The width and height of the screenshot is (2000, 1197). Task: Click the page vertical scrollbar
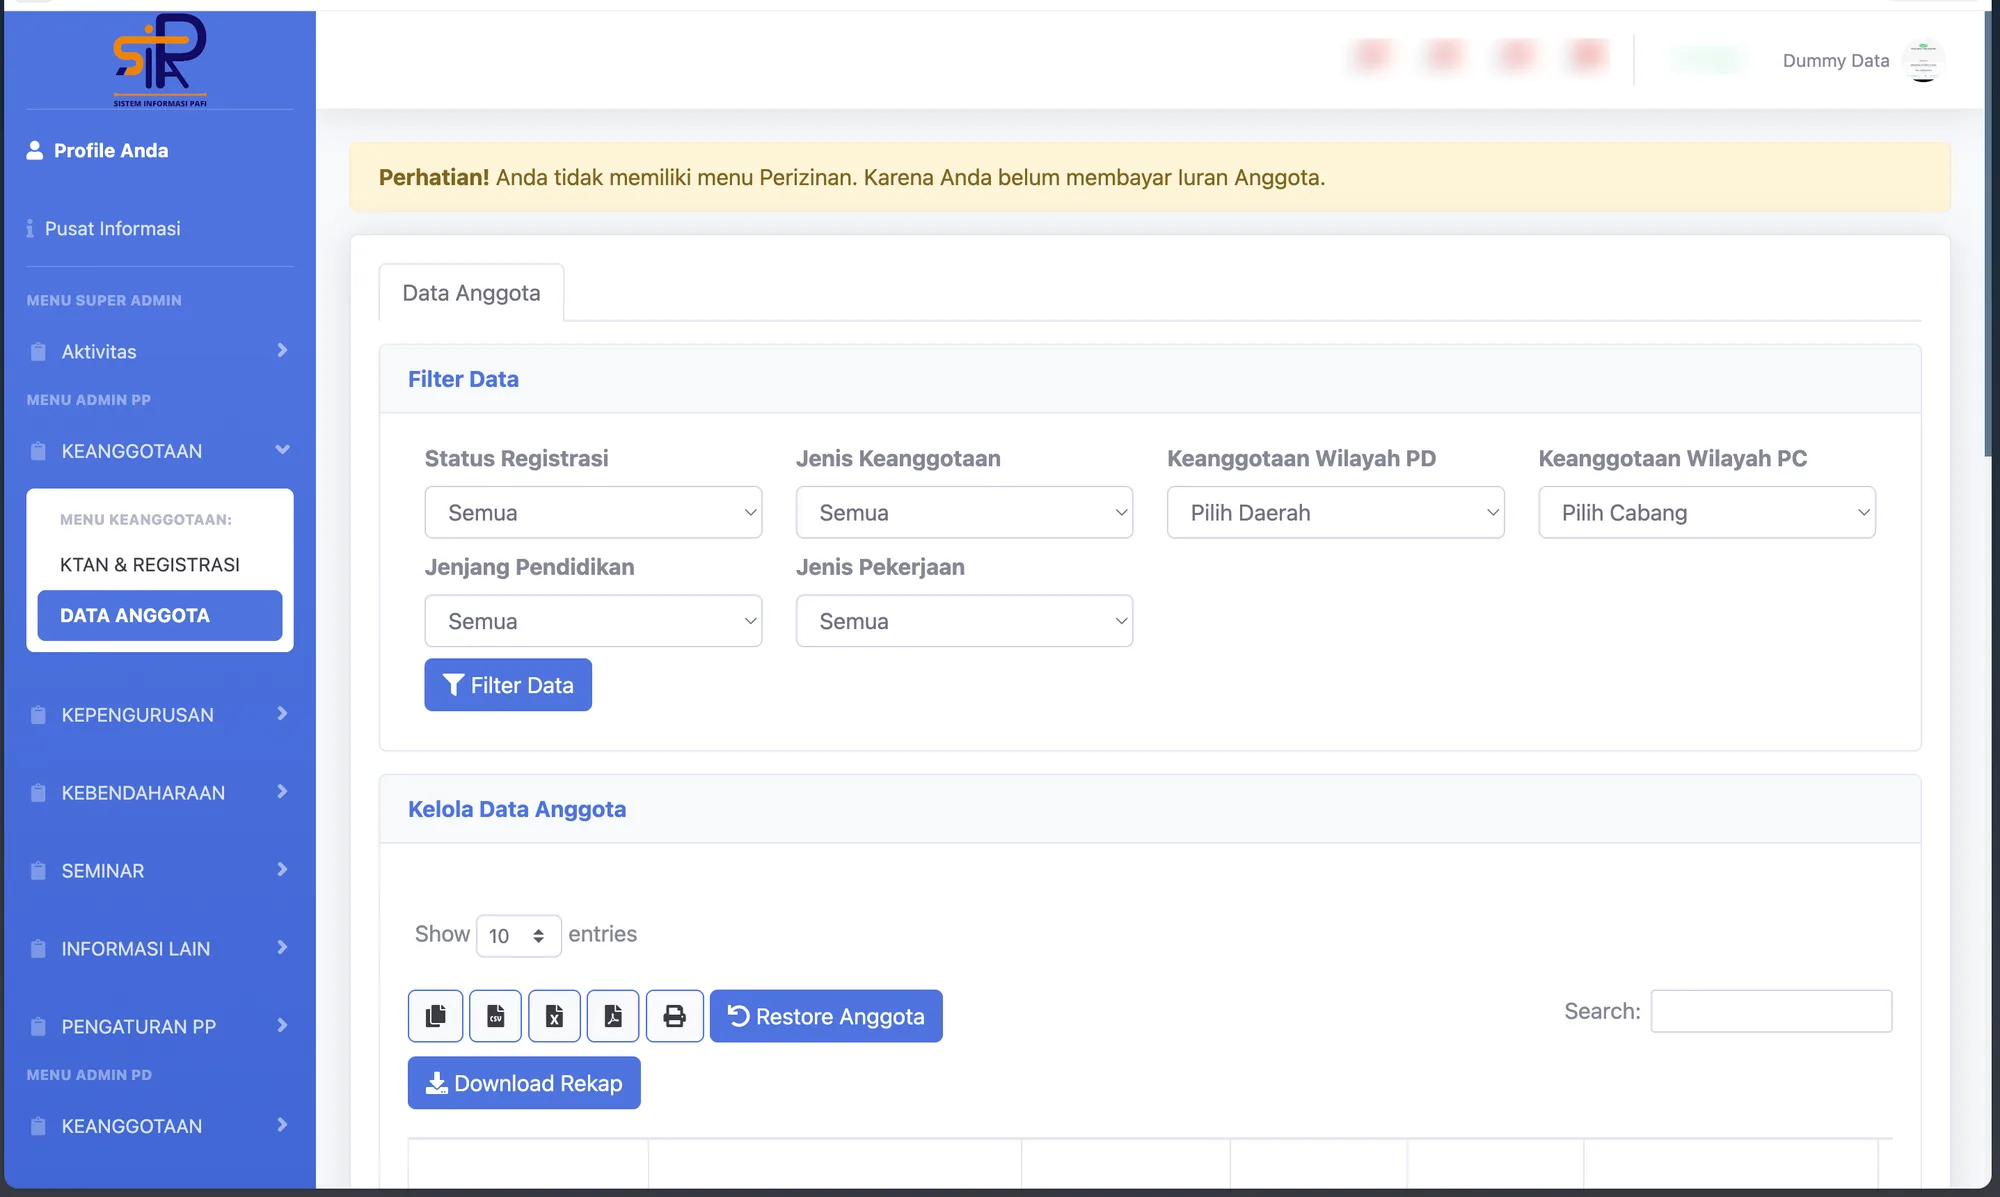(x=1988, y=235)
